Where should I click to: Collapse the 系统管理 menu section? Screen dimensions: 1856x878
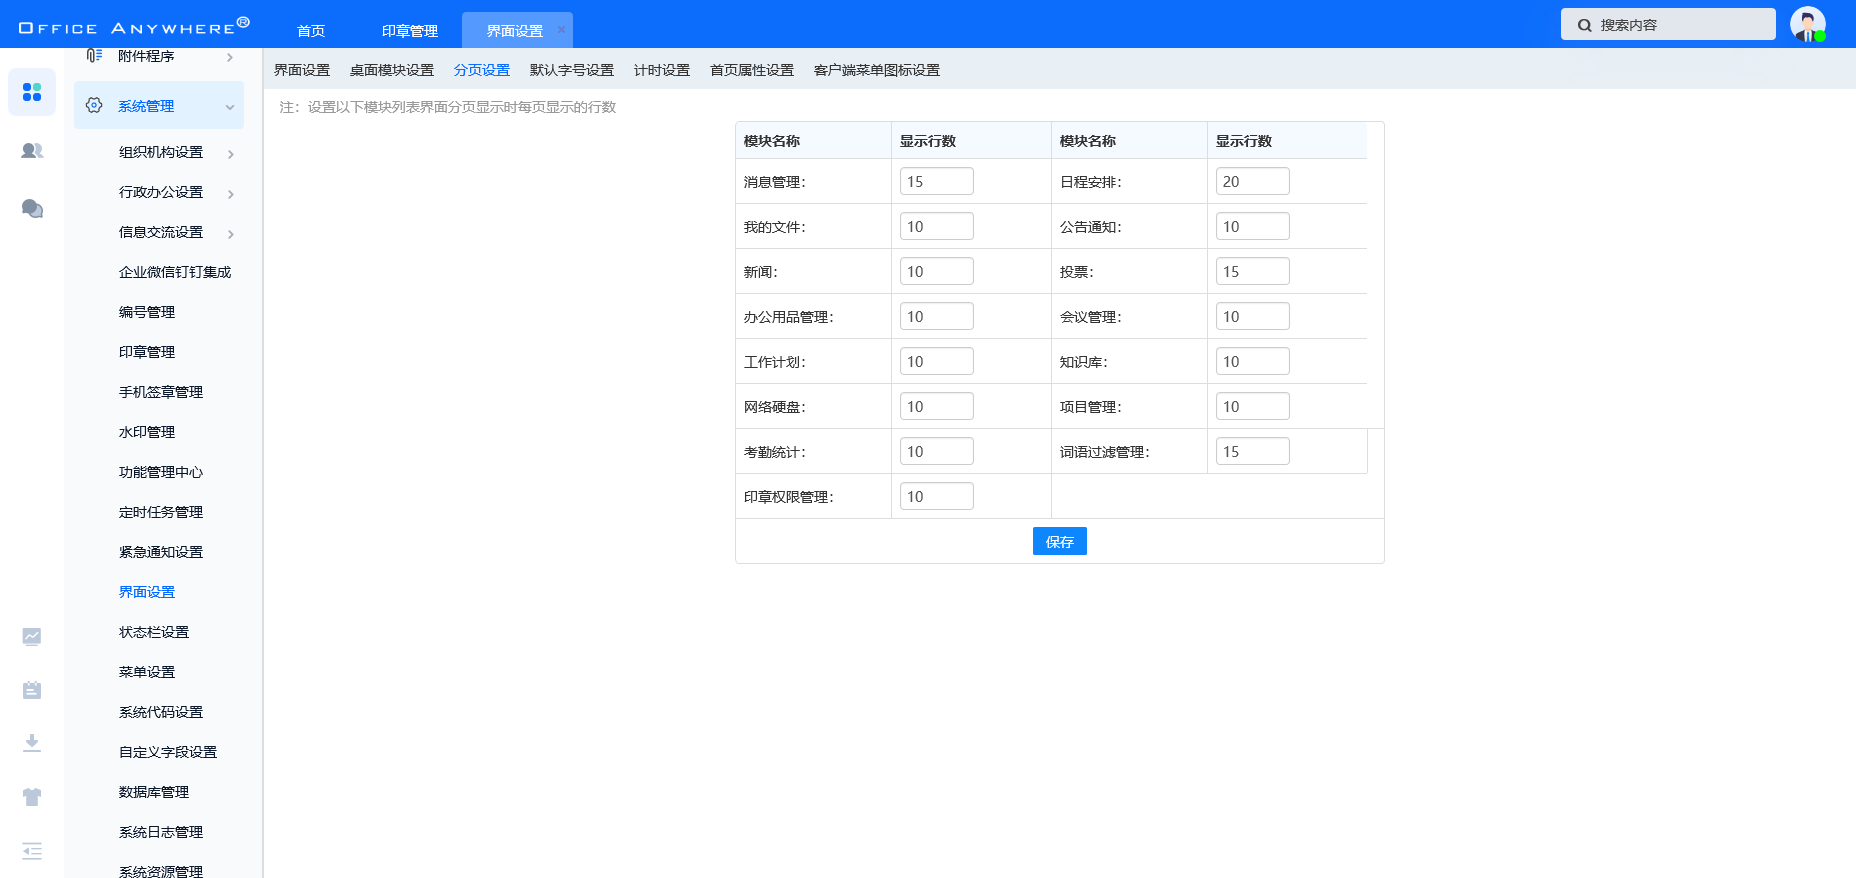(x=230, y=107)
